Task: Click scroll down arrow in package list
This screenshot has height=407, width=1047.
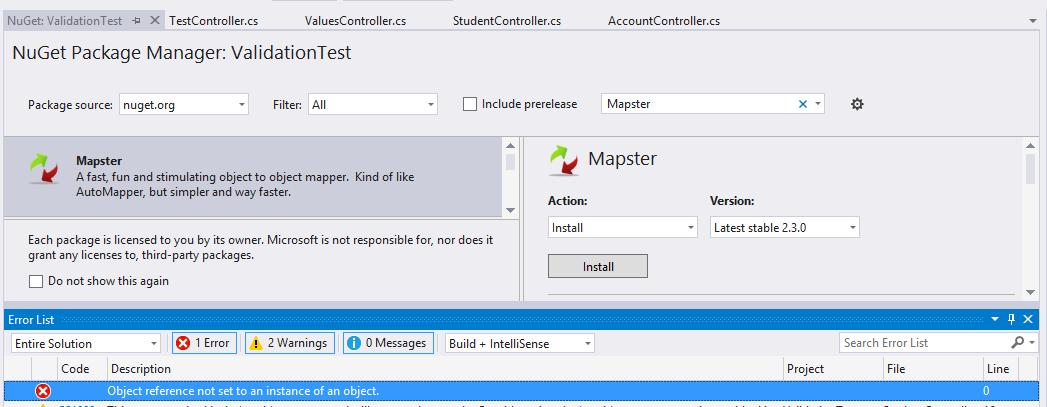Action: tap(510, 210)
